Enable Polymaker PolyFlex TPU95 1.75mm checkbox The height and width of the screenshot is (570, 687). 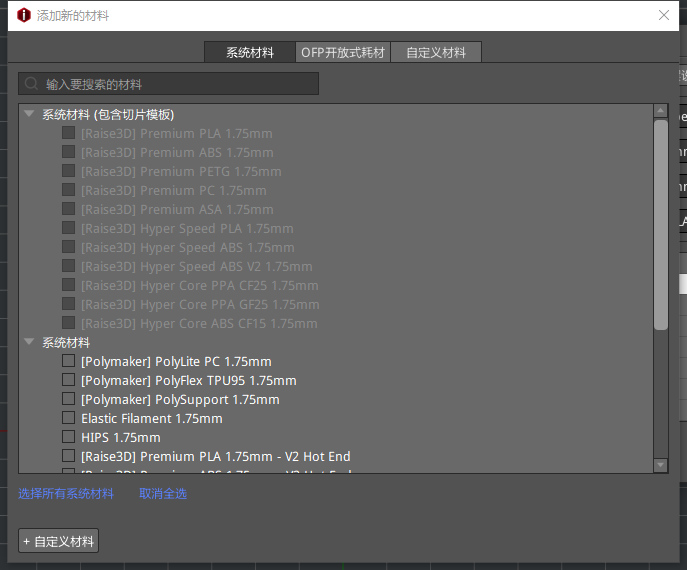click(68, 380)
